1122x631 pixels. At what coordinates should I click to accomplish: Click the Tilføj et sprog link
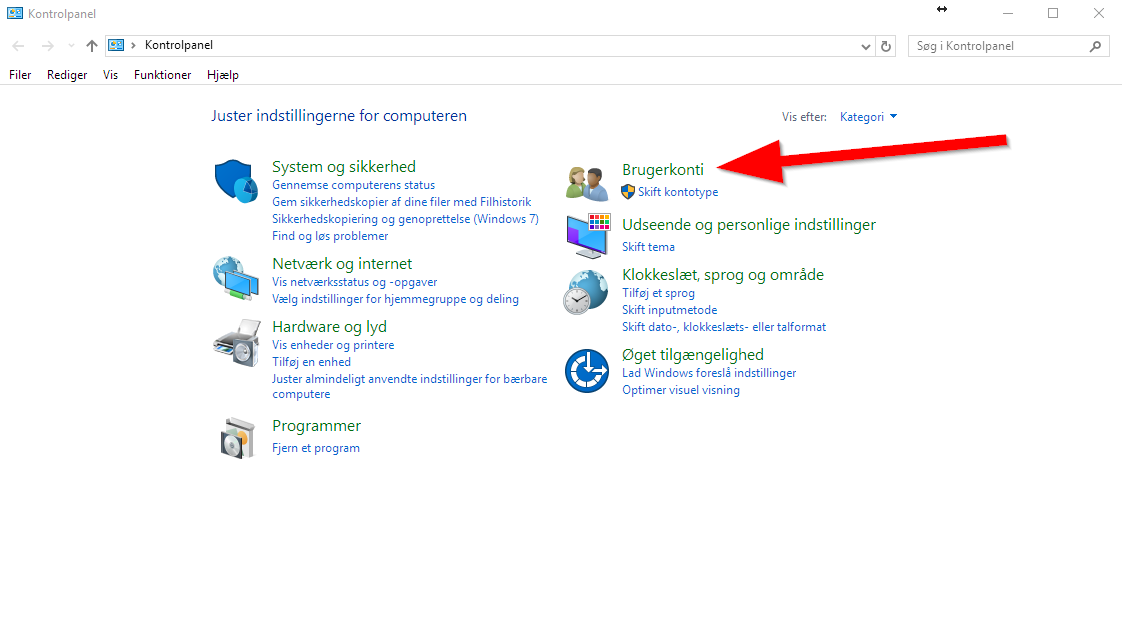click(x=658, y=293)
